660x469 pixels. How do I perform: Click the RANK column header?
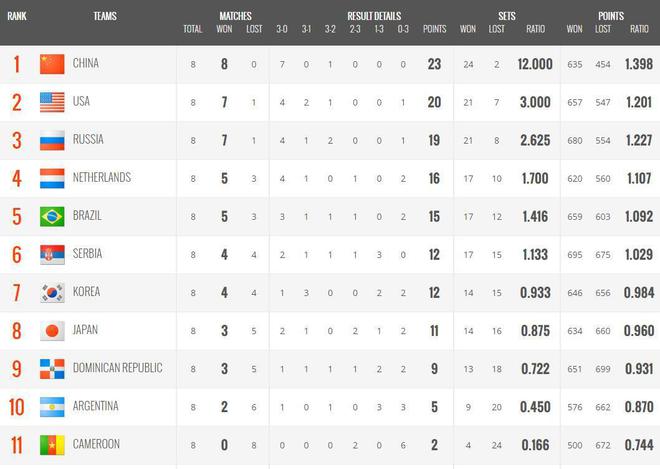(x=17, y=16)
